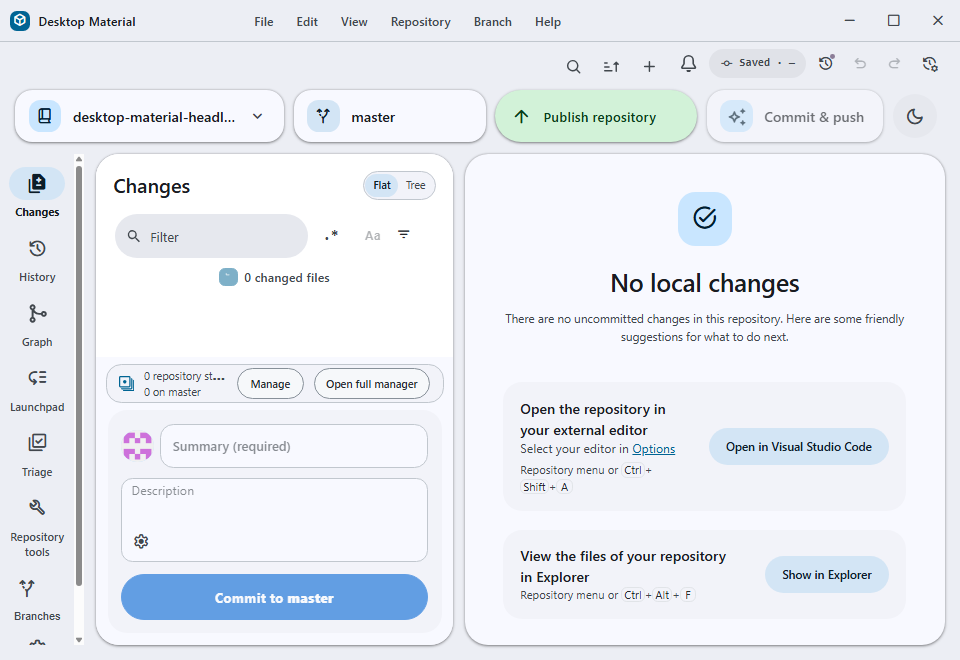Click the sidebar scrollbar up arrow
Viewport: 960px width, 660px height.
78,159
